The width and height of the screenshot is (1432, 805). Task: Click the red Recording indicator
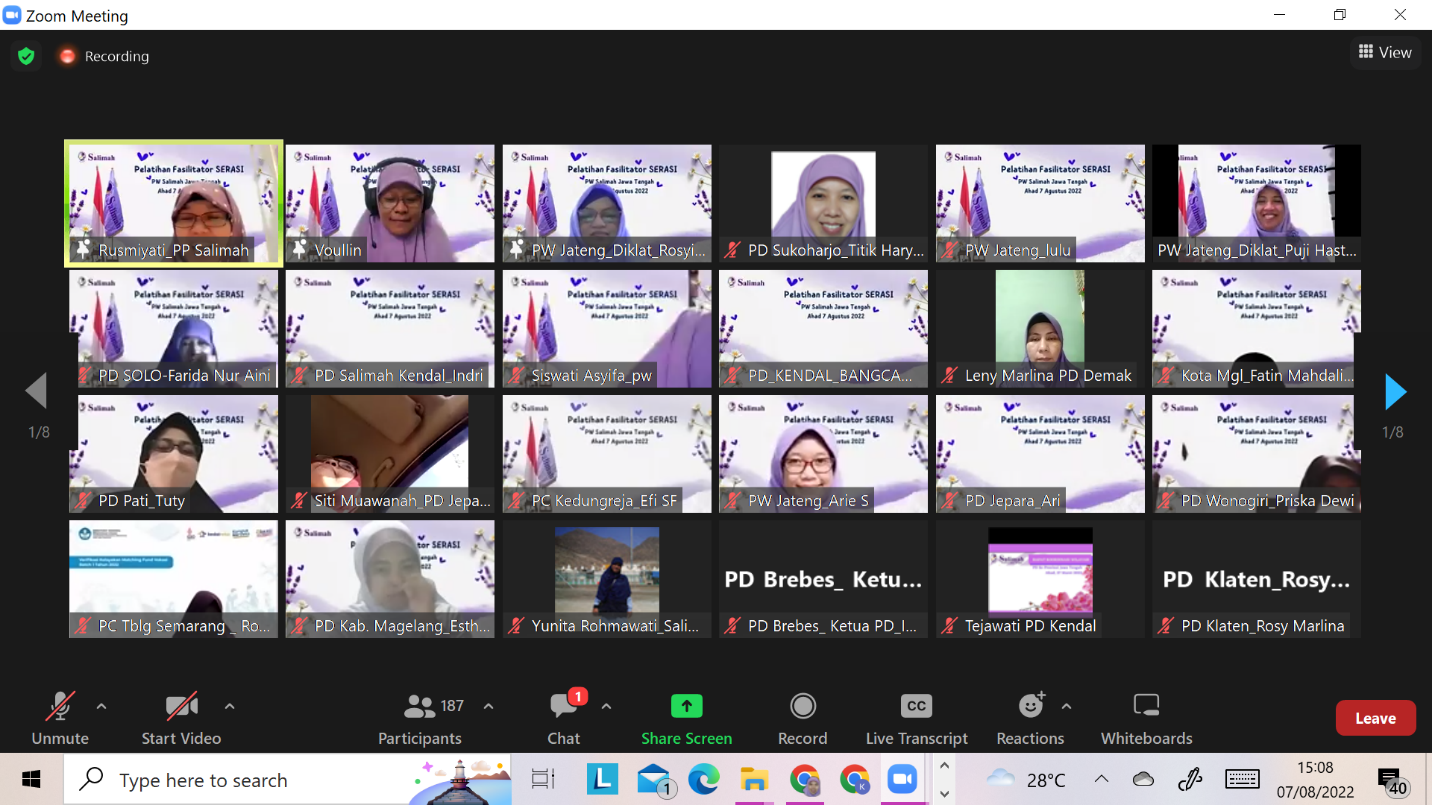click(x=103, y=56)
